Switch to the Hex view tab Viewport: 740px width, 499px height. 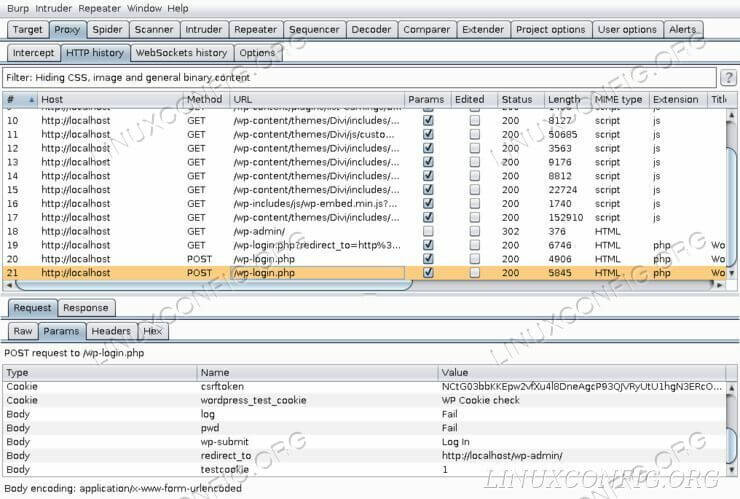pos(152,331)
